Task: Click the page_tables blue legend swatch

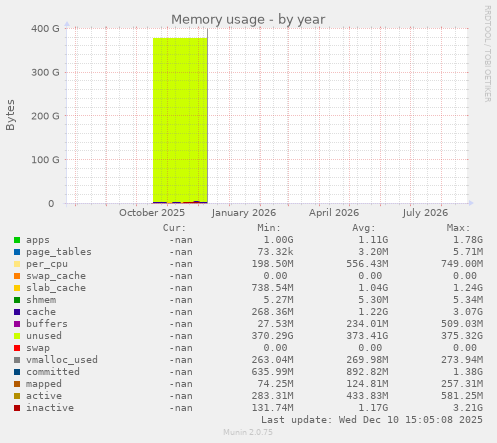Action: click(17, 252)
